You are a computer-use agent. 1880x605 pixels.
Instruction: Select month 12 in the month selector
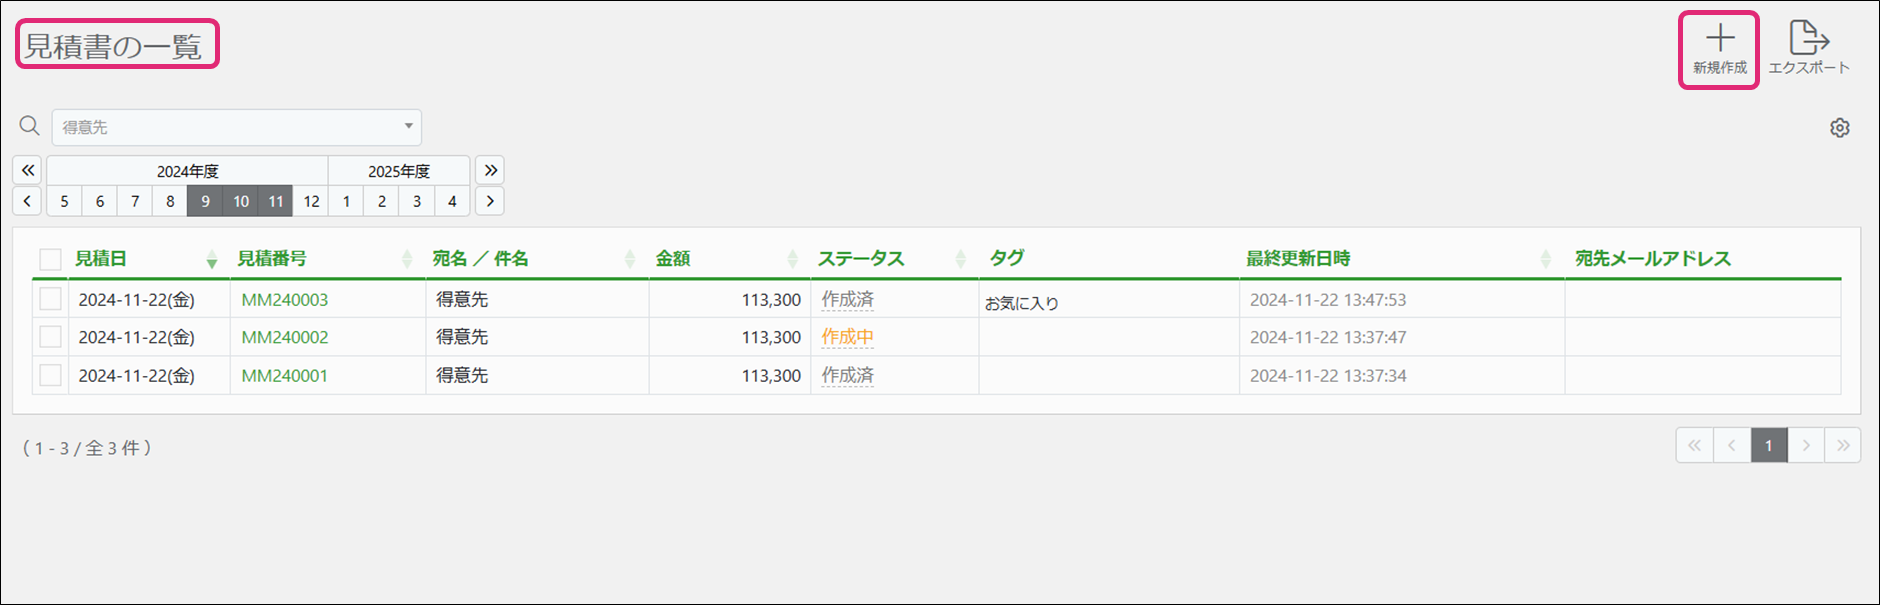311,201
